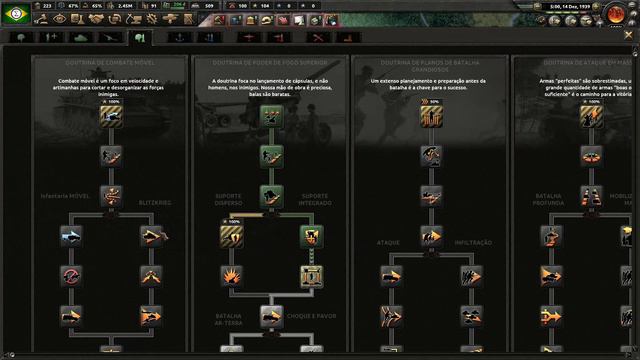
Task: Select top Ataque em Massa doctrine at 100%
Action: [591, 116]
